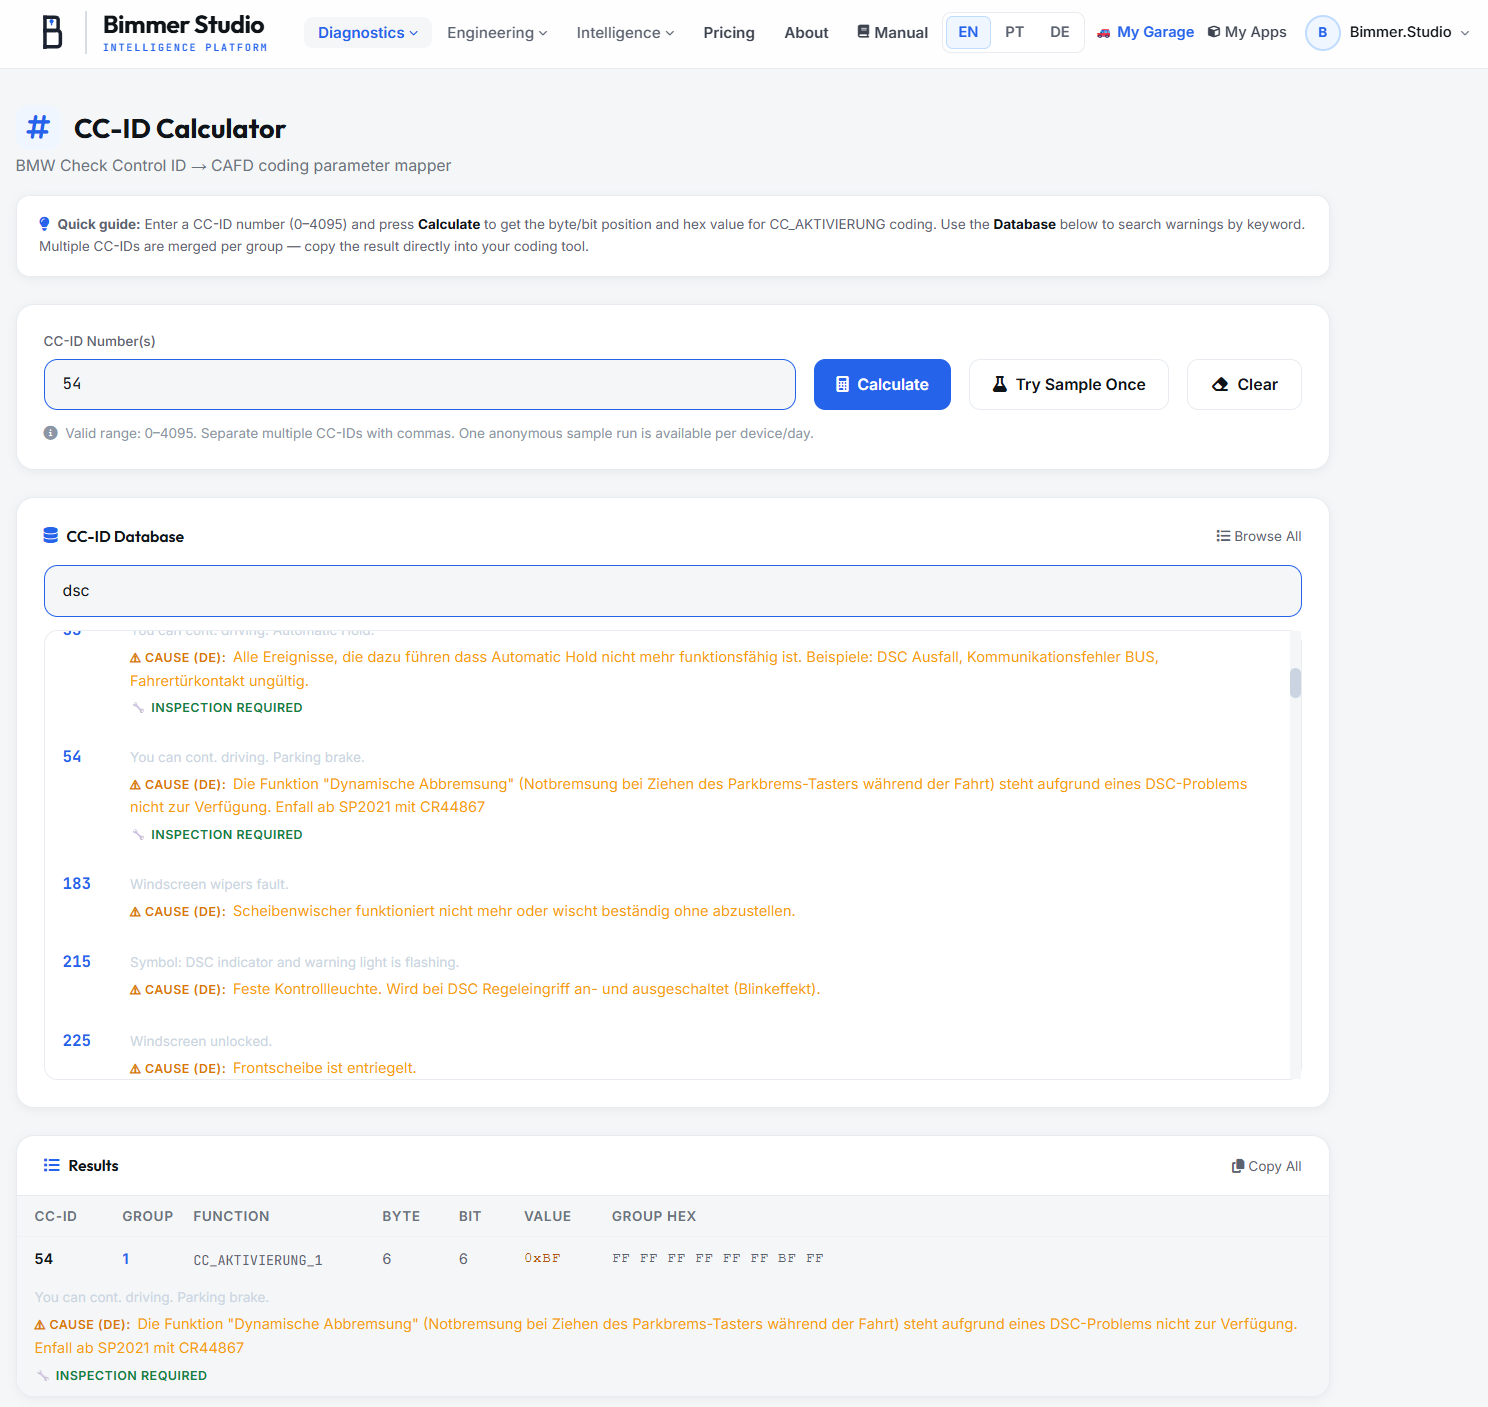The width and height of the screenshot is (1488, 1407).
Task: Click 'Symbol: DSC indicator' description text
Action: pos(294,962)
